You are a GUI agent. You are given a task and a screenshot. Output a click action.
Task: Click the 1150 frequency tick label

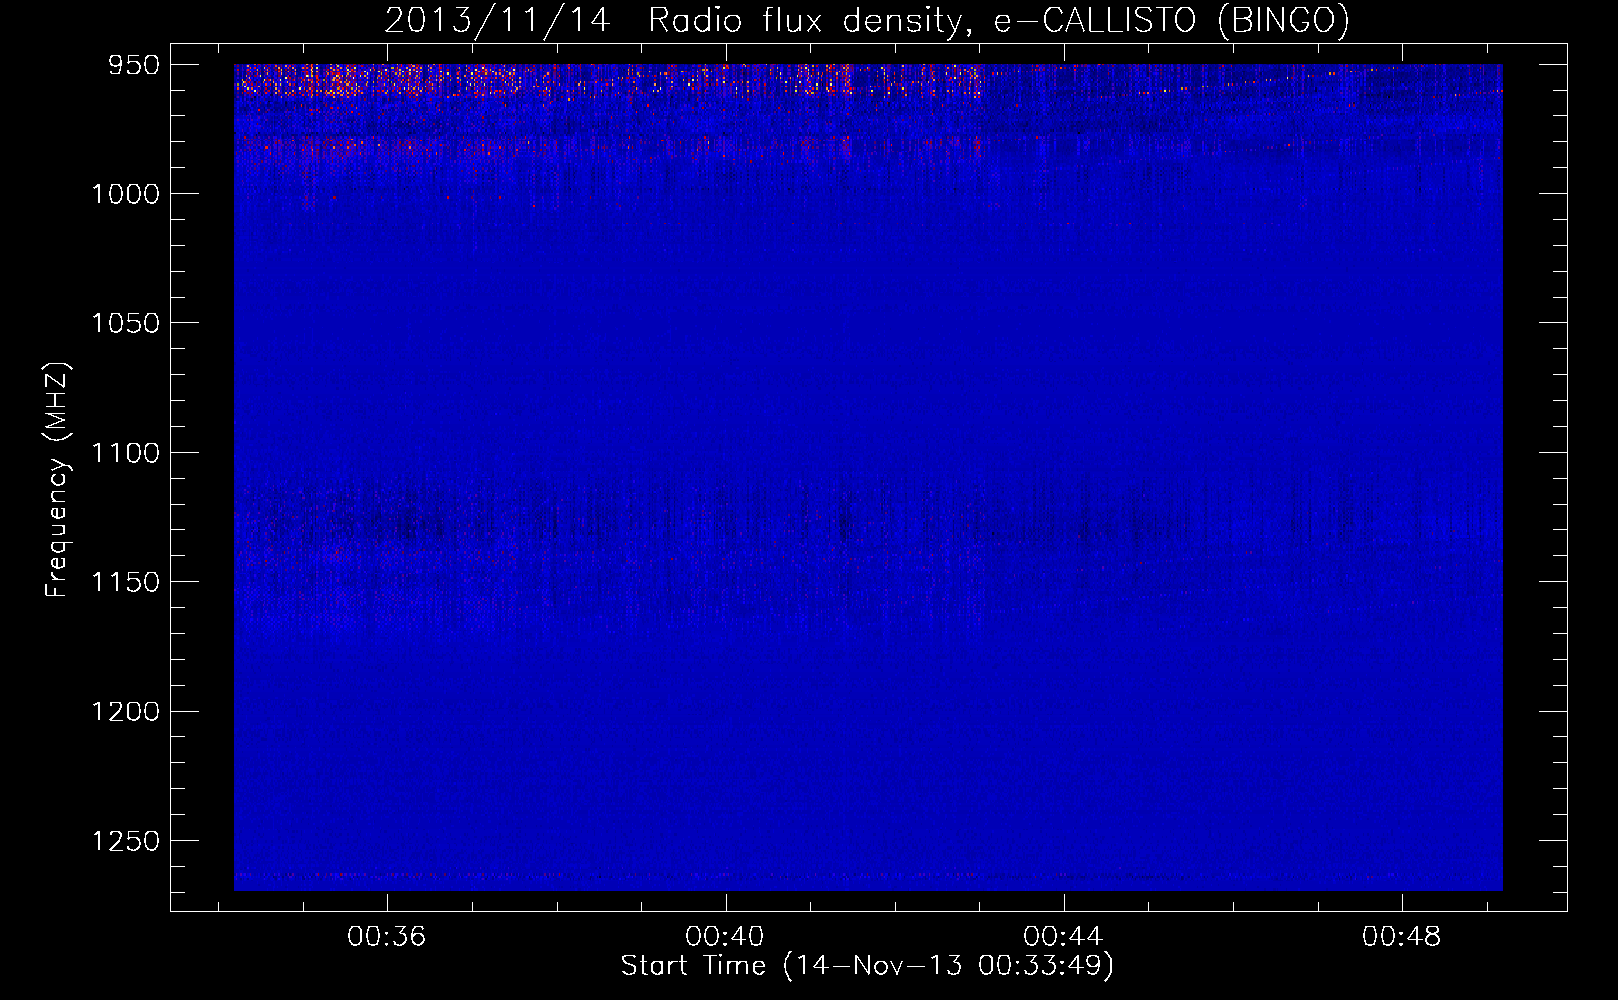point(125,582)
